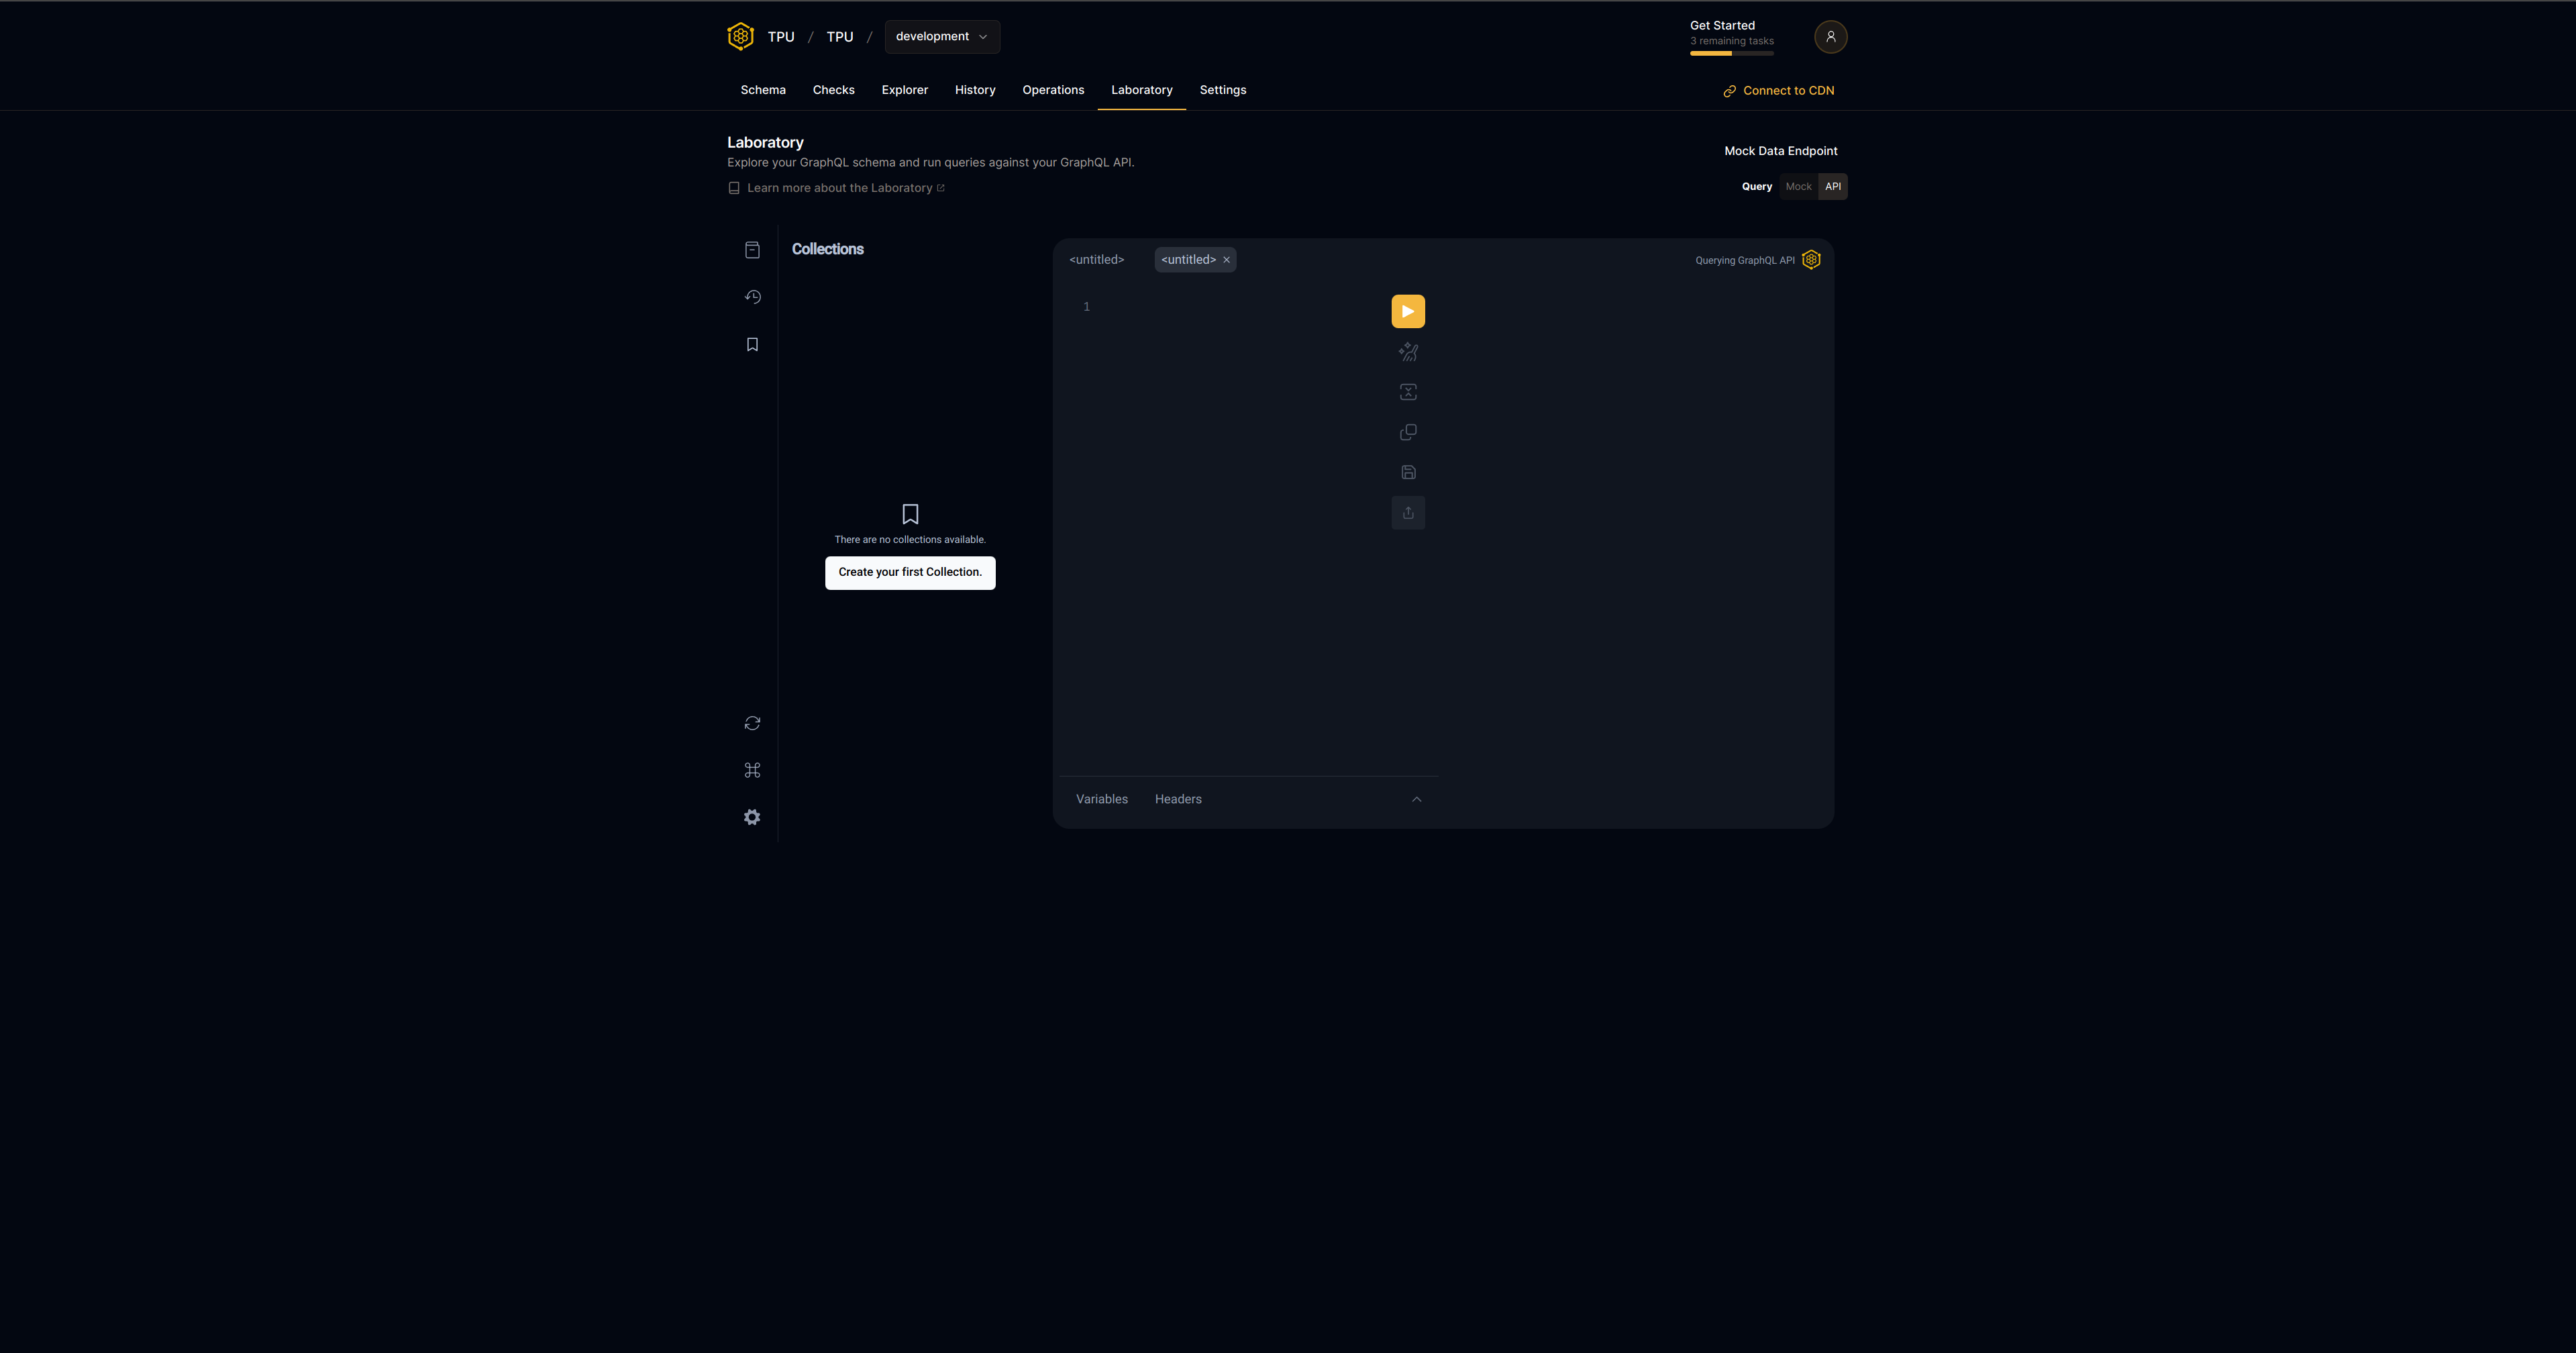The image size is (2576, 1353).
Task: Open the documentation panel icon in the sidebar
Action: pyautogui.click(x=752, y=249)
